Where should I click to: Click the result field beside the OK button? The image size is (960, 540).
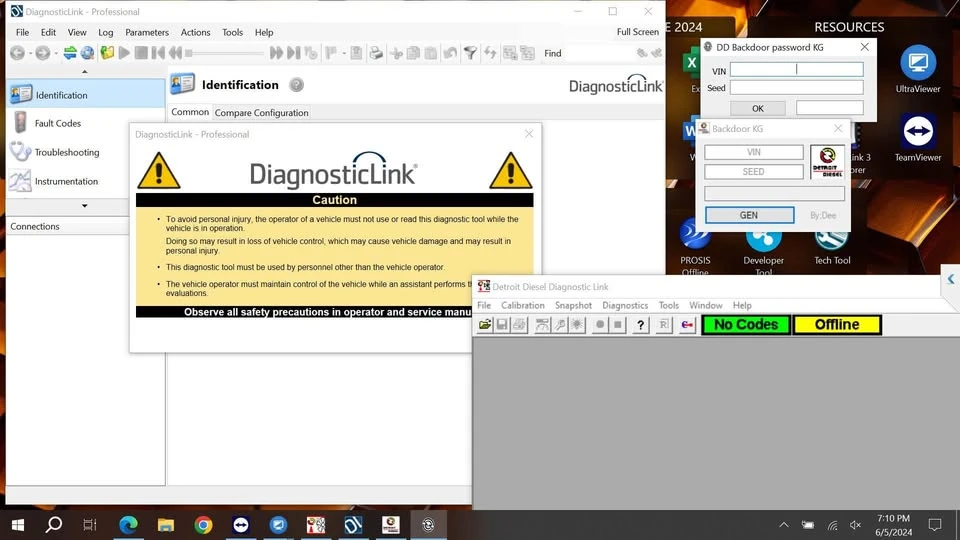[x=830, y=108]
